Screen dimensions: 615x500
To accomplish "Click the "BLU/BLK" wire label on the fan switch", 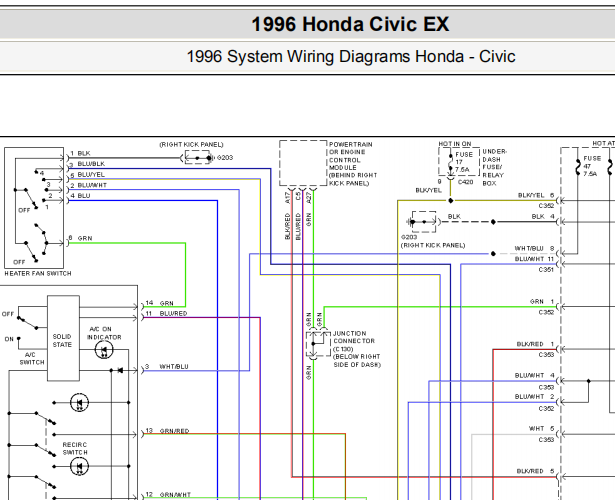I will click(91, 164).
